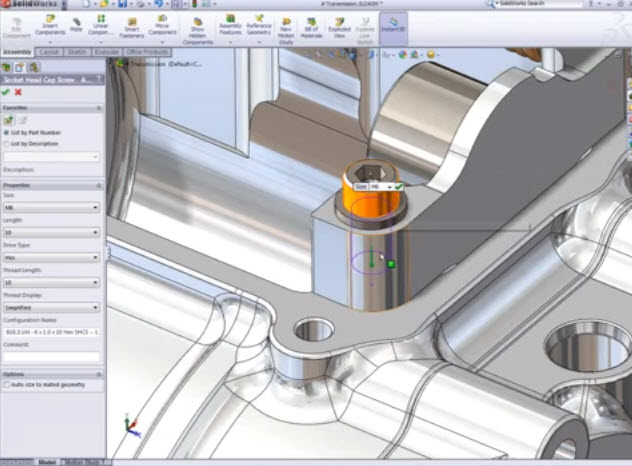Open the Length dropdown
Screen dimensions: 632x466
(51, 233)
